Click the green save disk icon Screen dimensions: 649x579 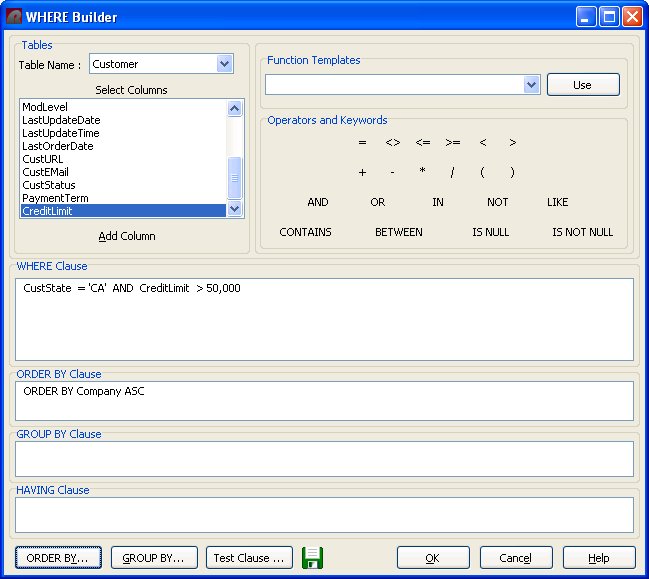[312, 558]
